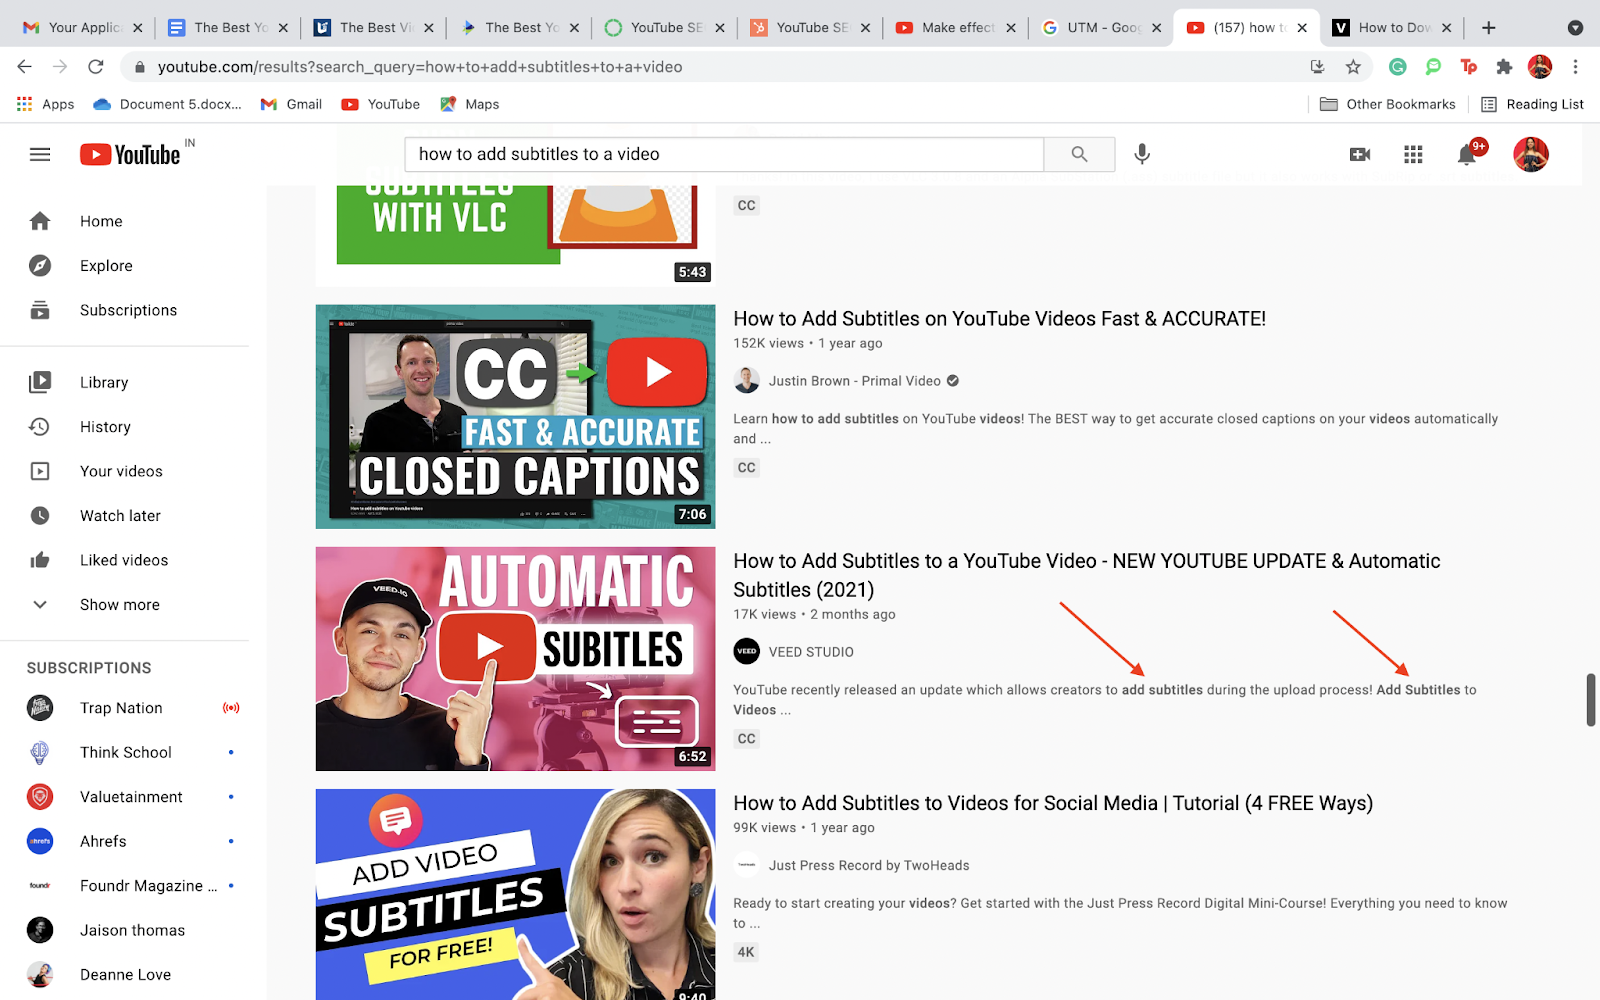Open the Reading List
The image size is (1600, 1000).
pyautogui.click(x=1532, y=104)
